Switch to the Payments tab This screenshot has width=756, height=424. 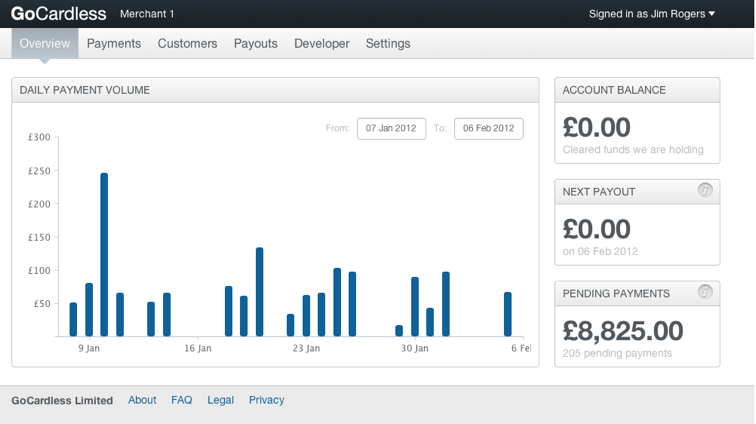click(x=114, y=44)
